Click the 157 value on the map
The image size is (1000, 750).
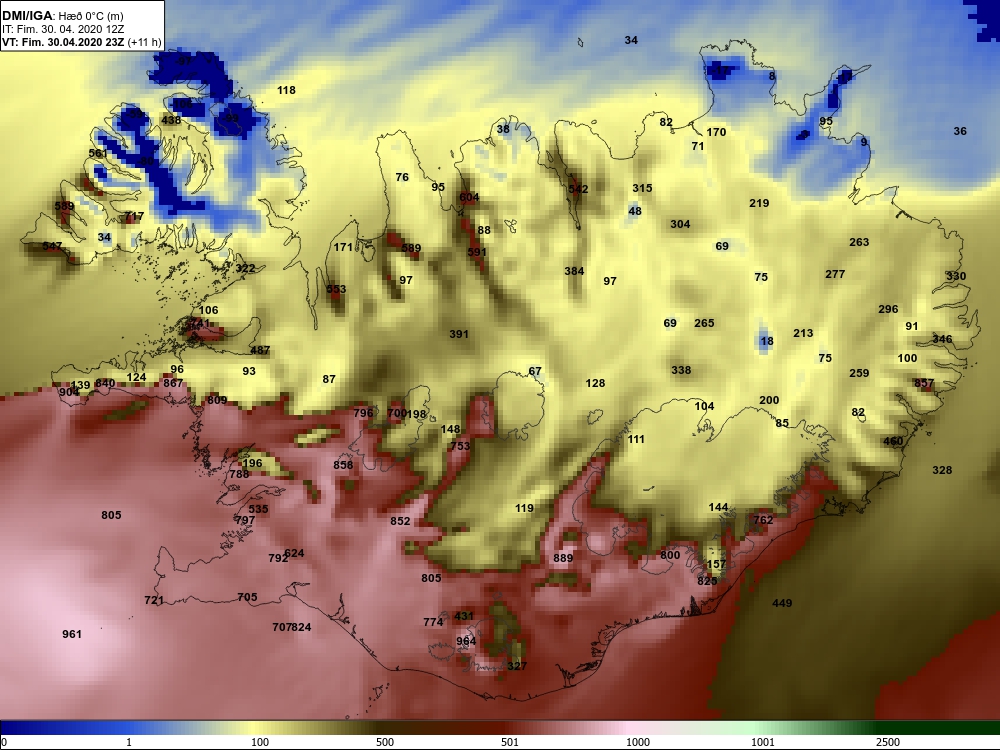(717, 564)
